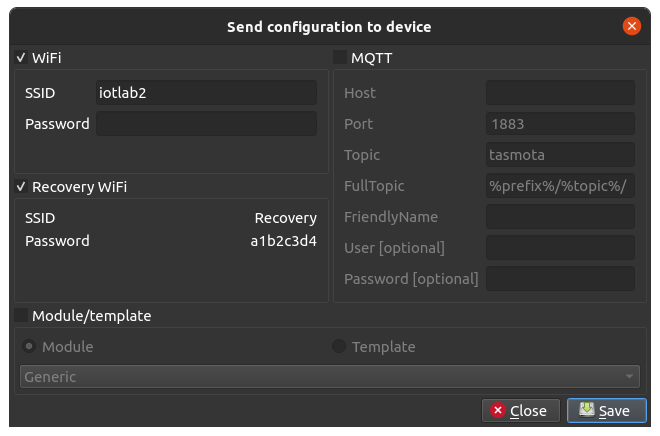Uncheck the WiFi checkbox
Viewport: 660px width, 436px height.
click(x=22, y=58)
